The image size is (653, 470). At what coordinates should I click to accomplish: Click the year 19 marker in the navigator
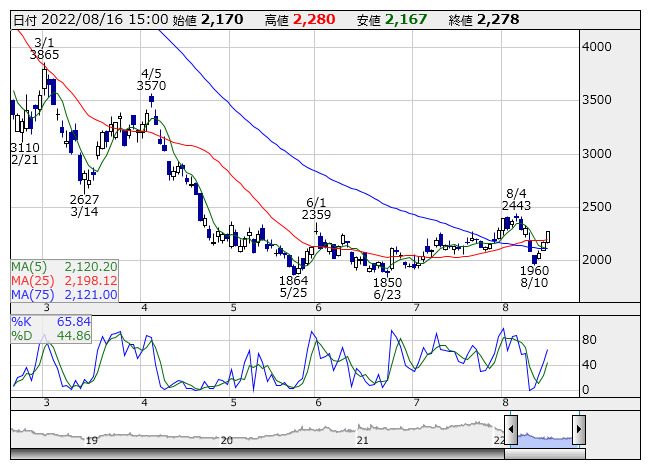pos(91,440)
